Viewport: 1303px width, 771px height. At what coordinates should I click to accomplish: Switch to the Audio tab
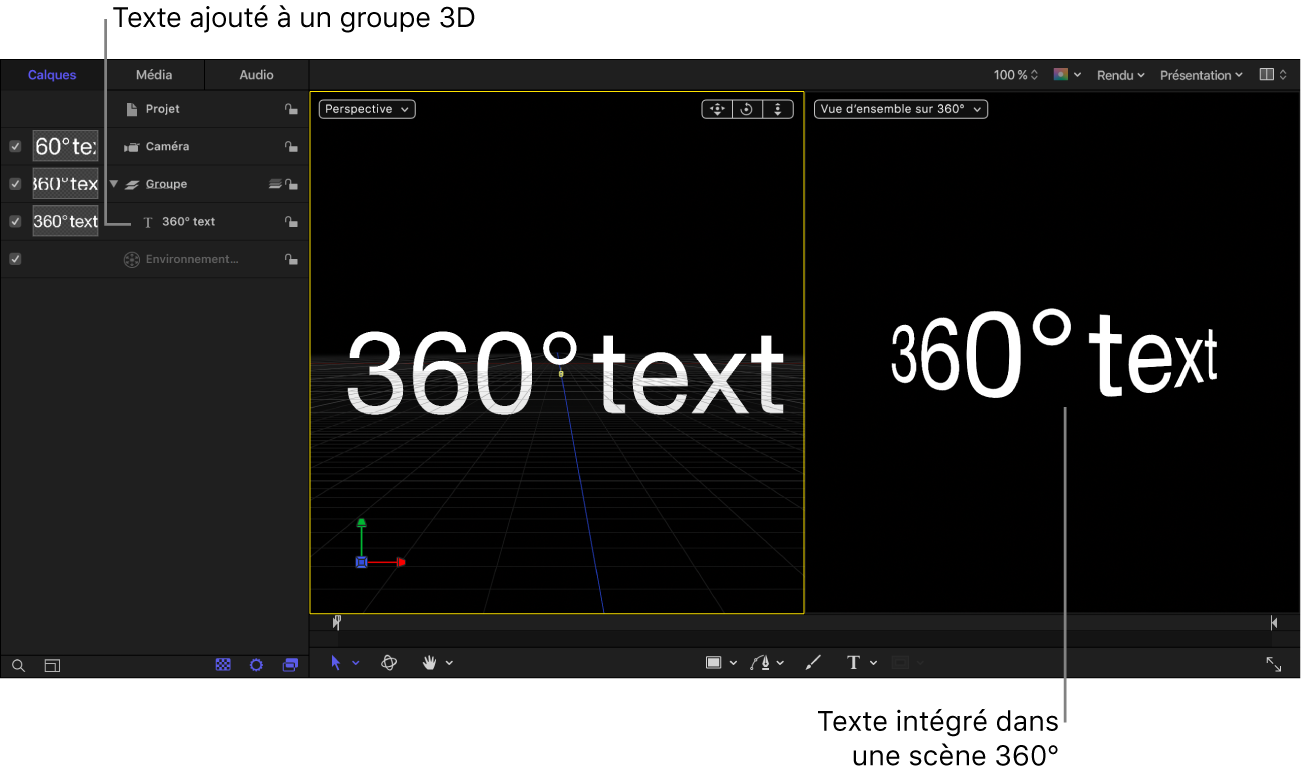(x=257, y=74)
